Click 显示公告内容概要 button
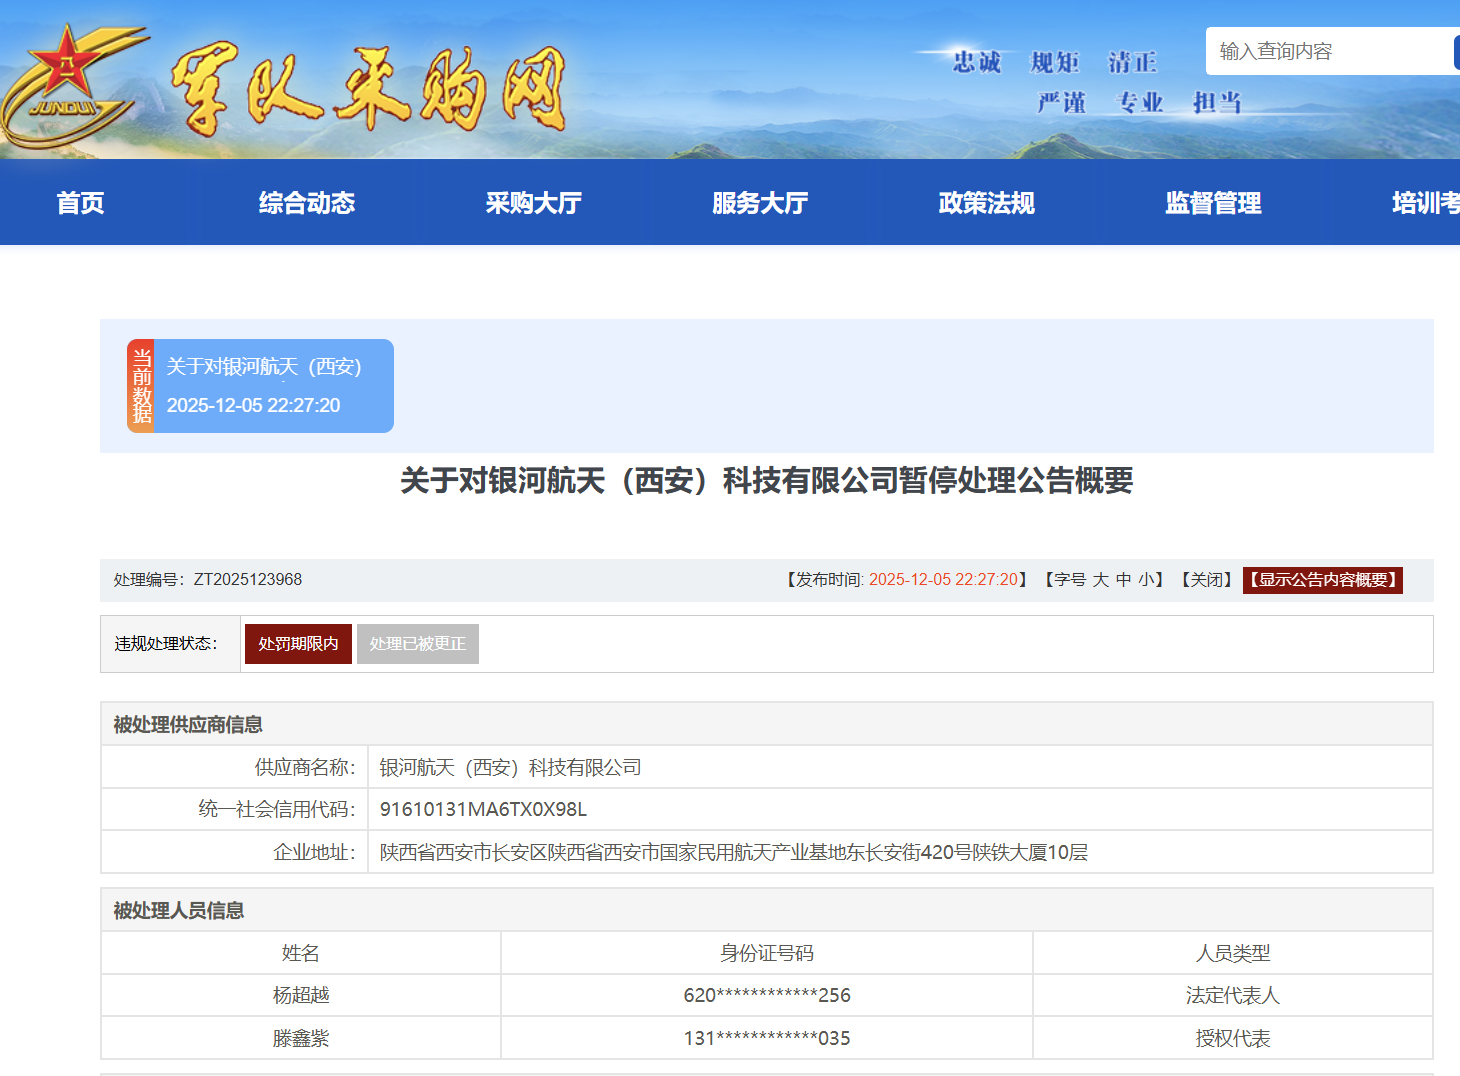This screenshot has height=1076, width=1460. [1322, 580]
